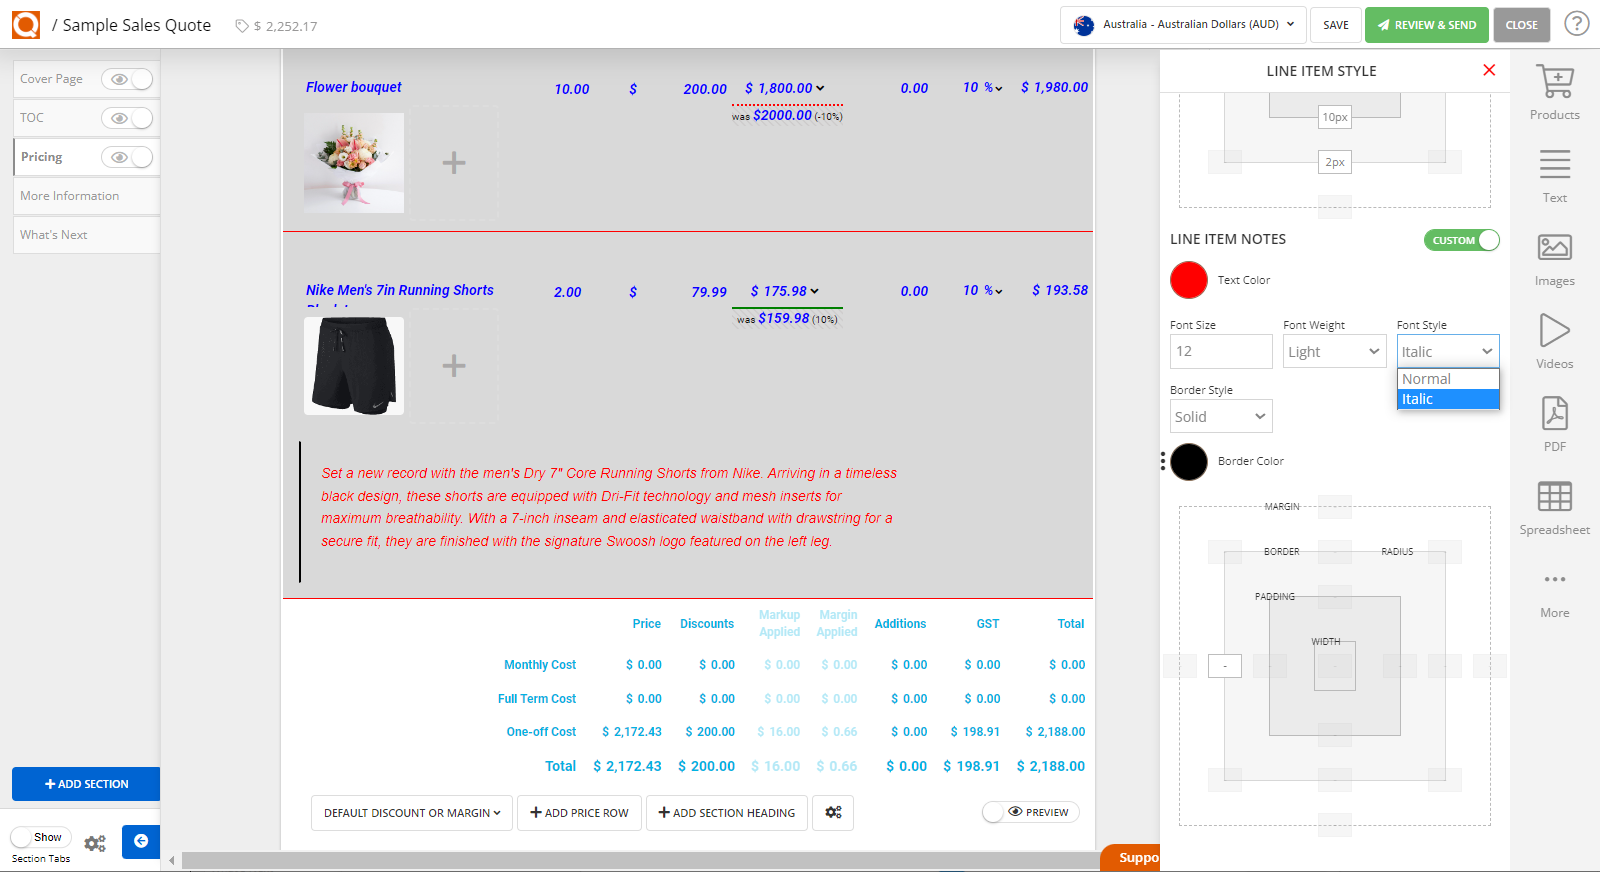Image resolution: width=1600 pixels, height=872 pixels.
Task: Add image next to Nike shorts photo
Action: 454,366
